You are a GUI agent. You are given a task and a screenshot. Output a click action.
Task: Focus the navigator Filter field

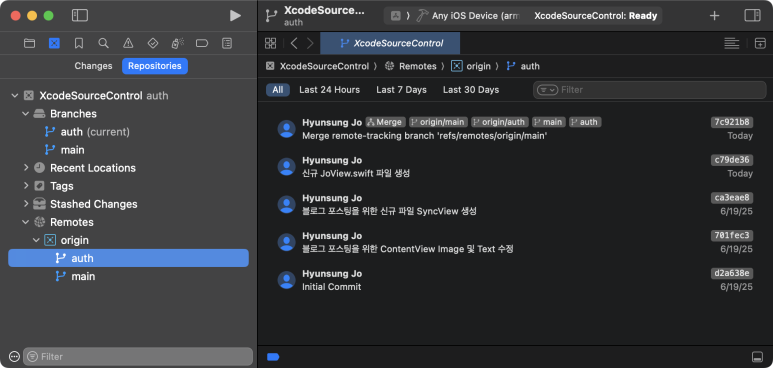138,356
